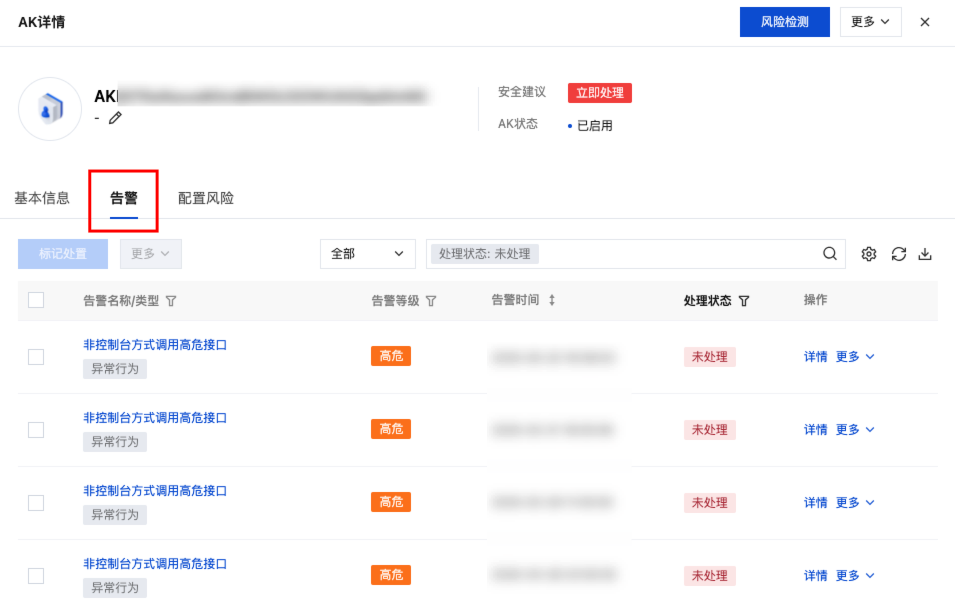Filter by 处理状态 funnel icon
The image size is (955, 607).
[744, 301]
